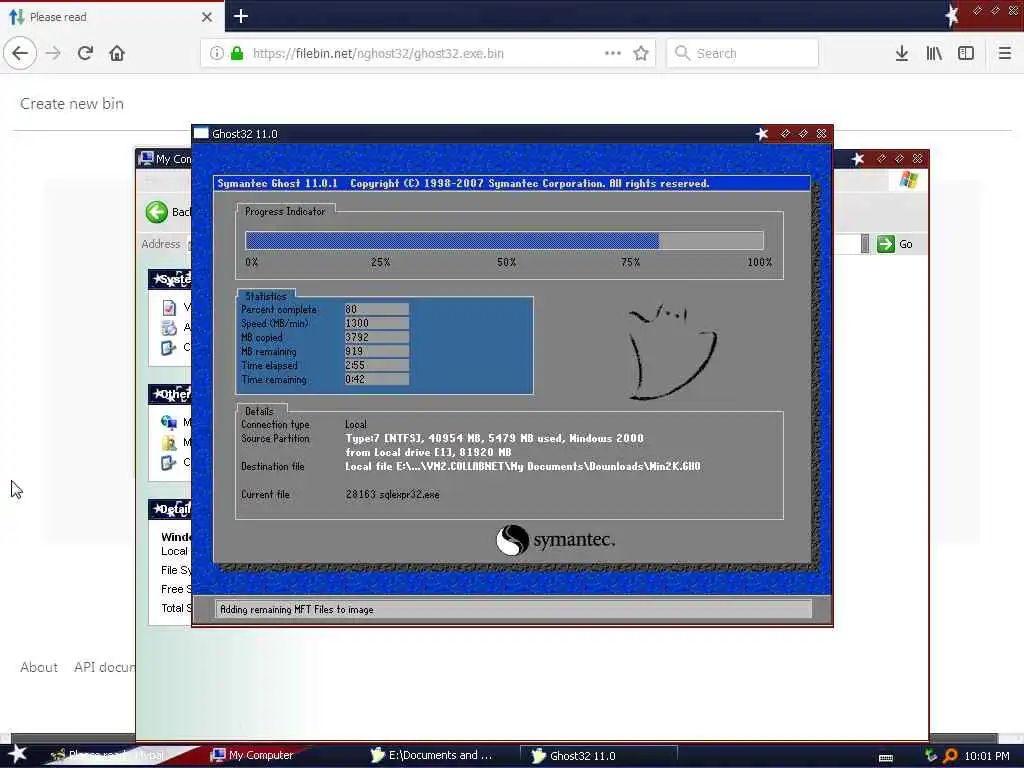Open Firefox downloads arrow

(x=901, y=53)
